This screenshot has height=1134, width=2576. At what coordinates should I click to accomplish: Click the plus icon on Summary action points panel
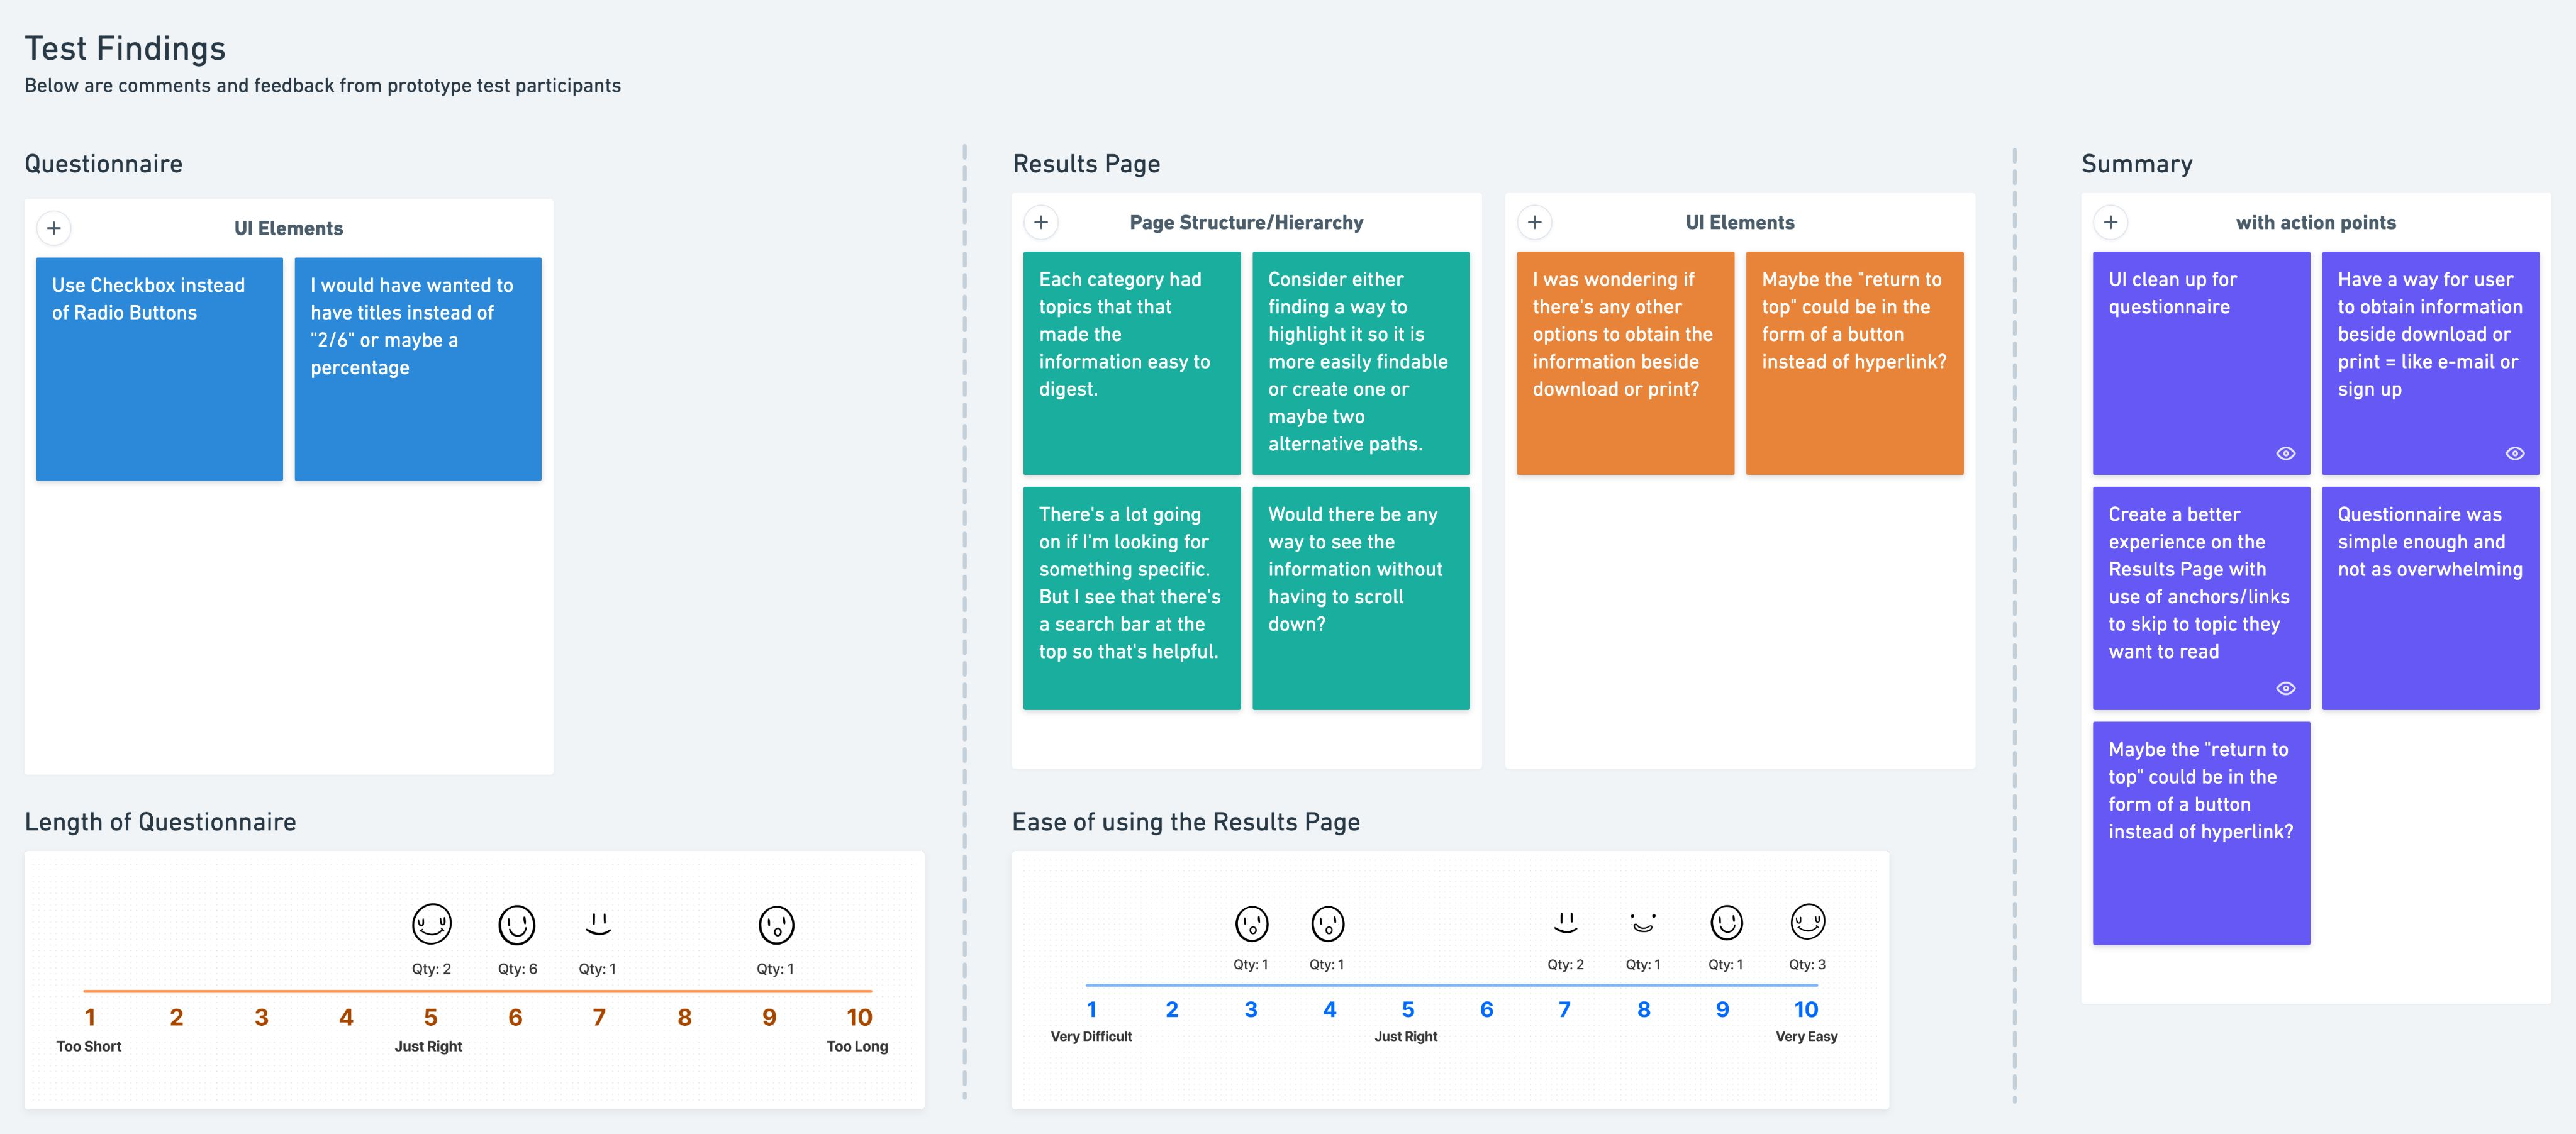pyautogui.click(x=2112, y=222)
